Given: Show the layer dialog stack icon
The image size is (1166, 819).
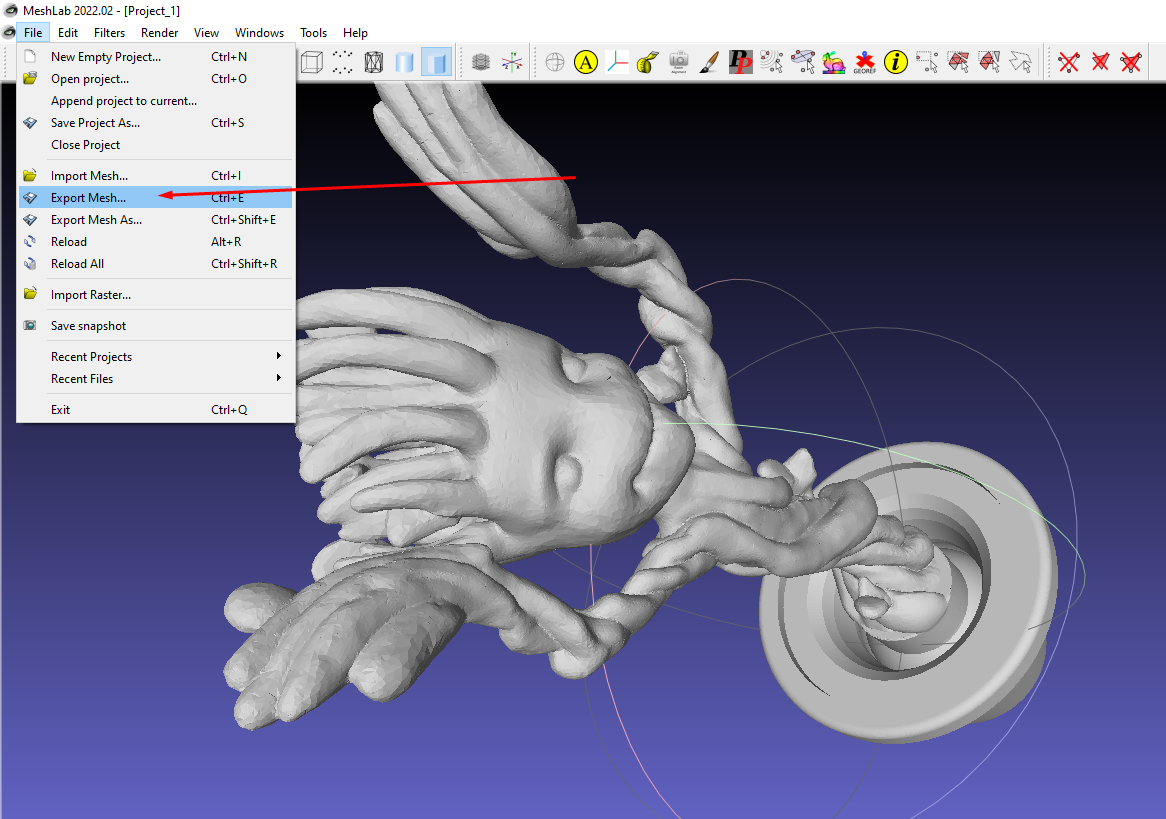Looking at the screenshot, I should point(481,62).
